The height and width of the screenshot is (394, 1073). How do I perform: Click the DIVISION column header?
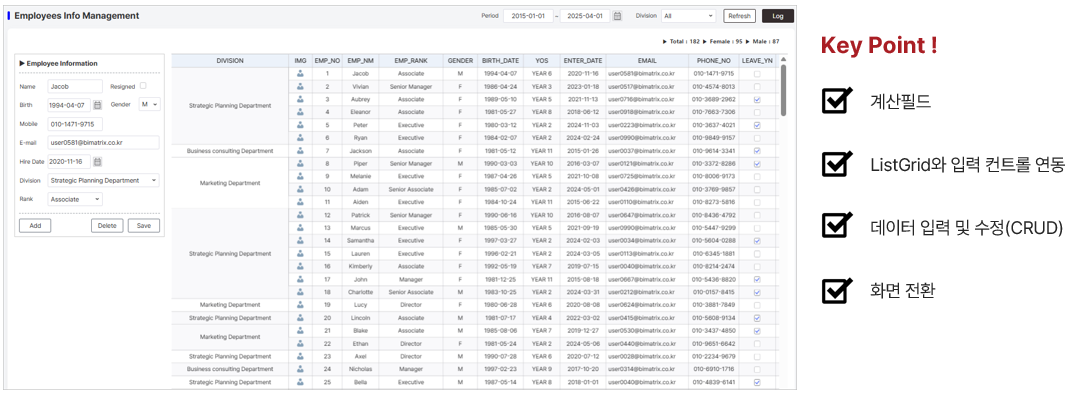(230, 61)
